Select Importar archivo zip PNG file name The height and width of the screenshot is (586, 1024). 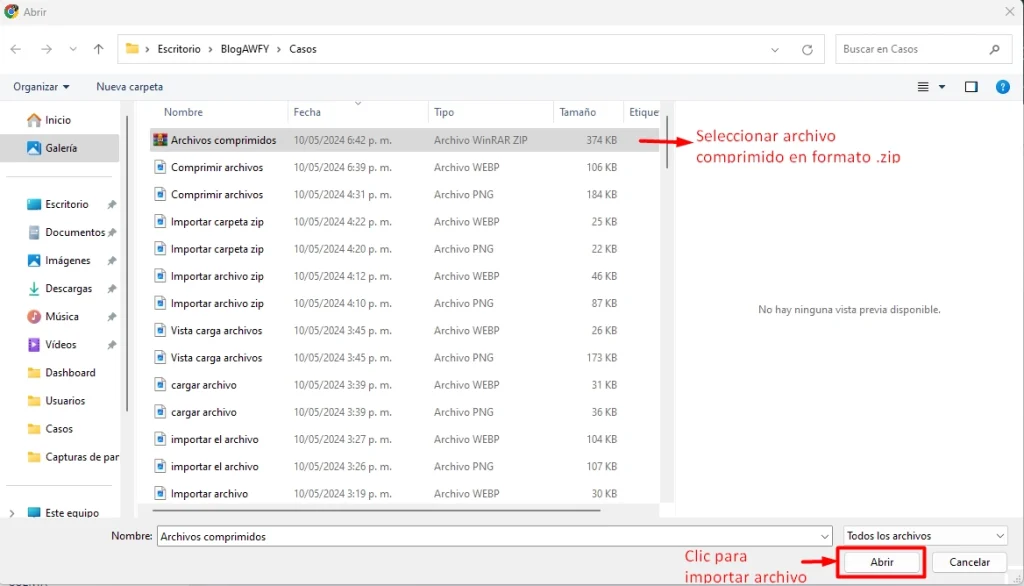[217, 303]
